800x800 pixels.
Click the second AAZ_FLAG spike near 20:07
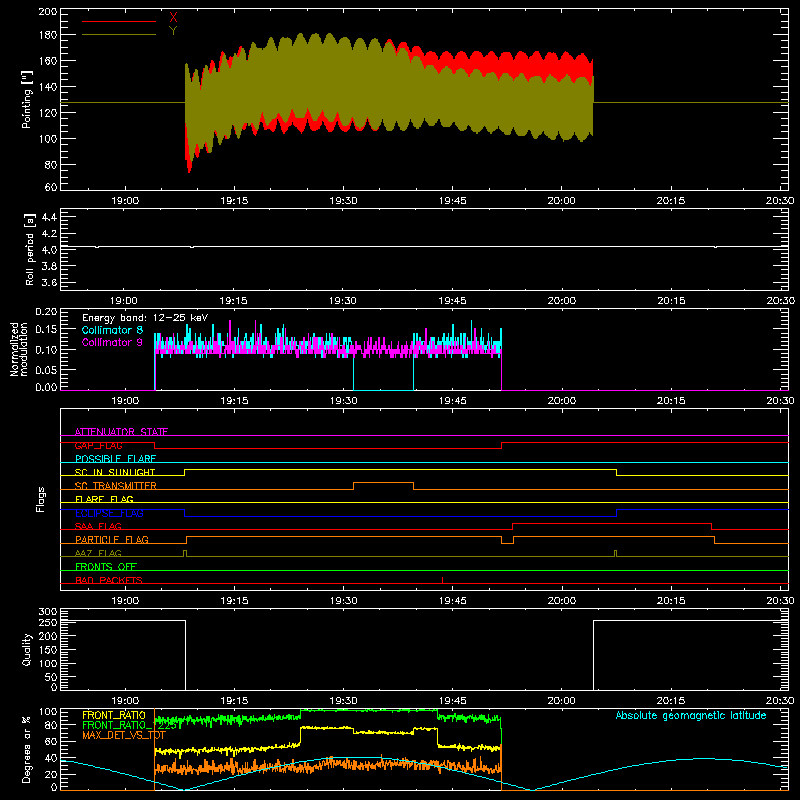[616, 553]
